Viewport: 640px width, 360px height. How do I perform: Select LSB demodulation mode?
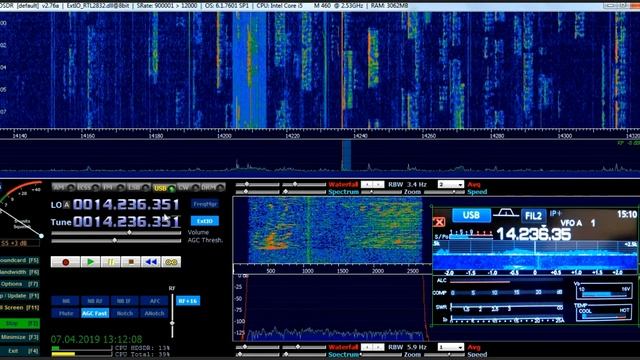tap(138, 188)
